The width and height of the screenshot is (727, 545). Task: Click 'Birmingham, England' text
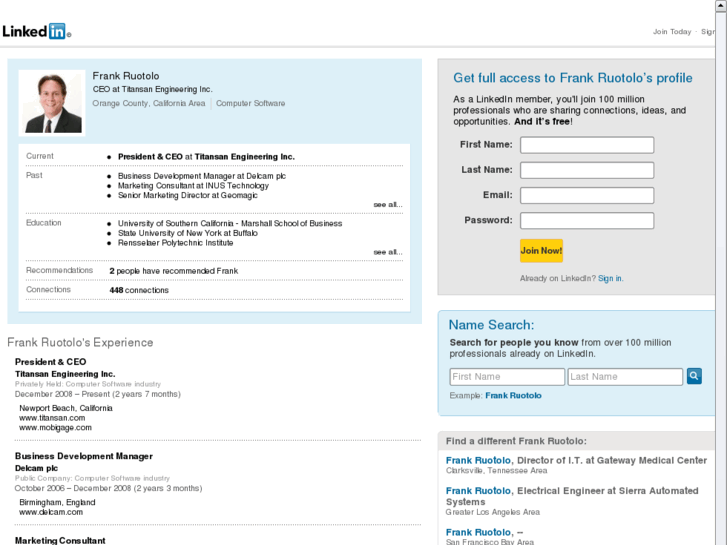57,502
